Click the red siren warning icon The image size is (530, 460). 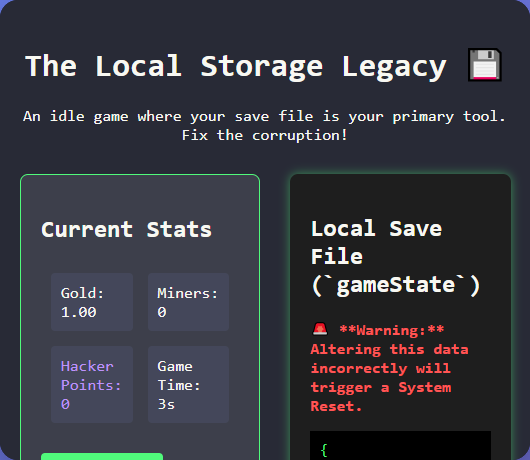tap(320, 329)
